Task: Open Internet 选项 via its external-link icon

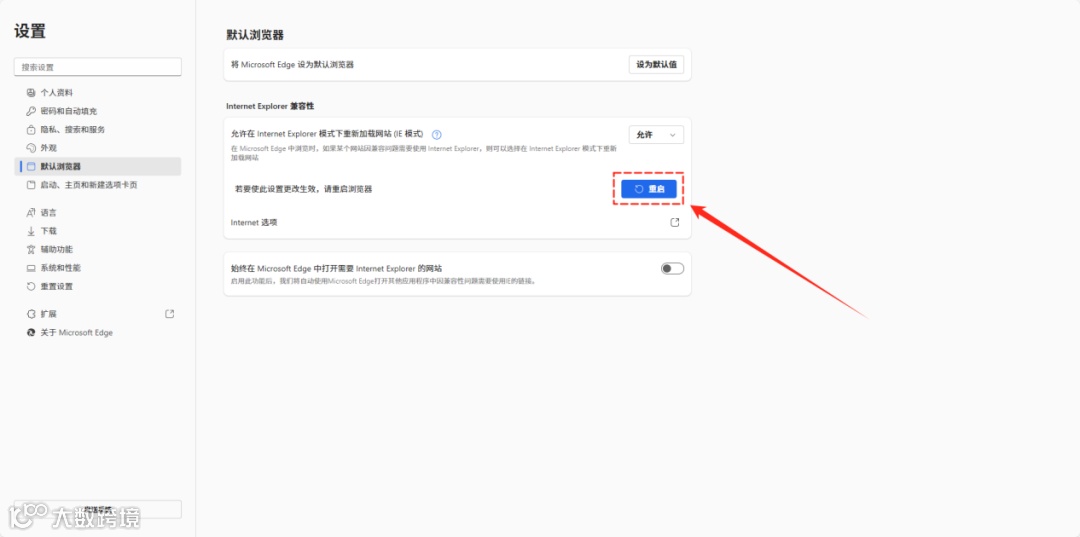Action: coord(674,222)
